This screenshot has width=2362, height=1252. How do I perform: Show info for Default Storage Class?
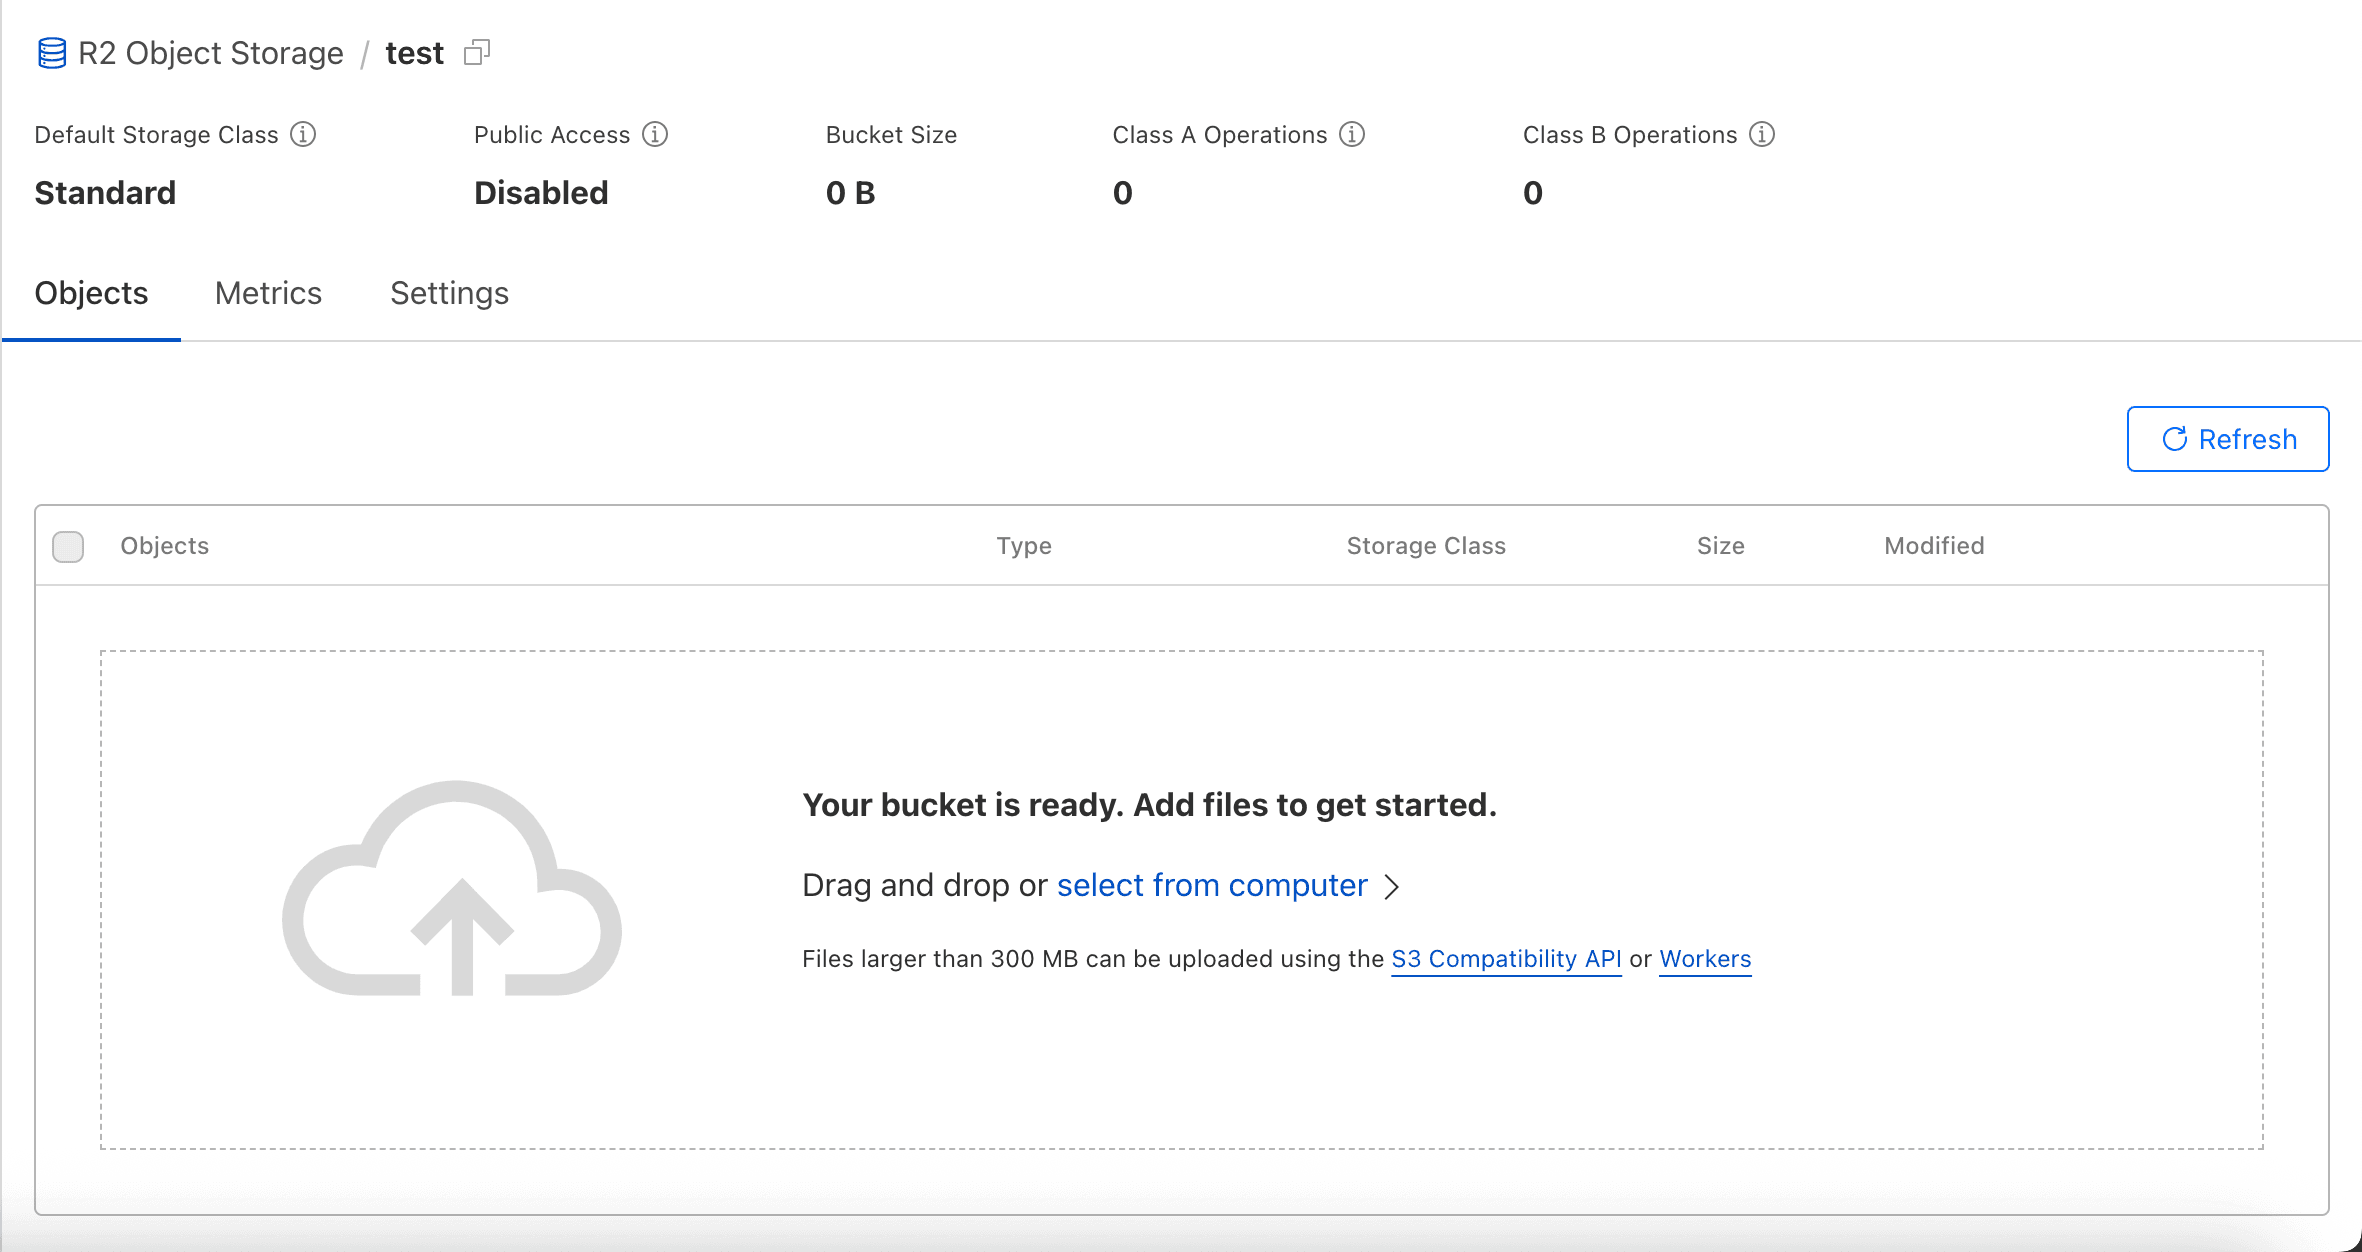(x=303, y=134)
